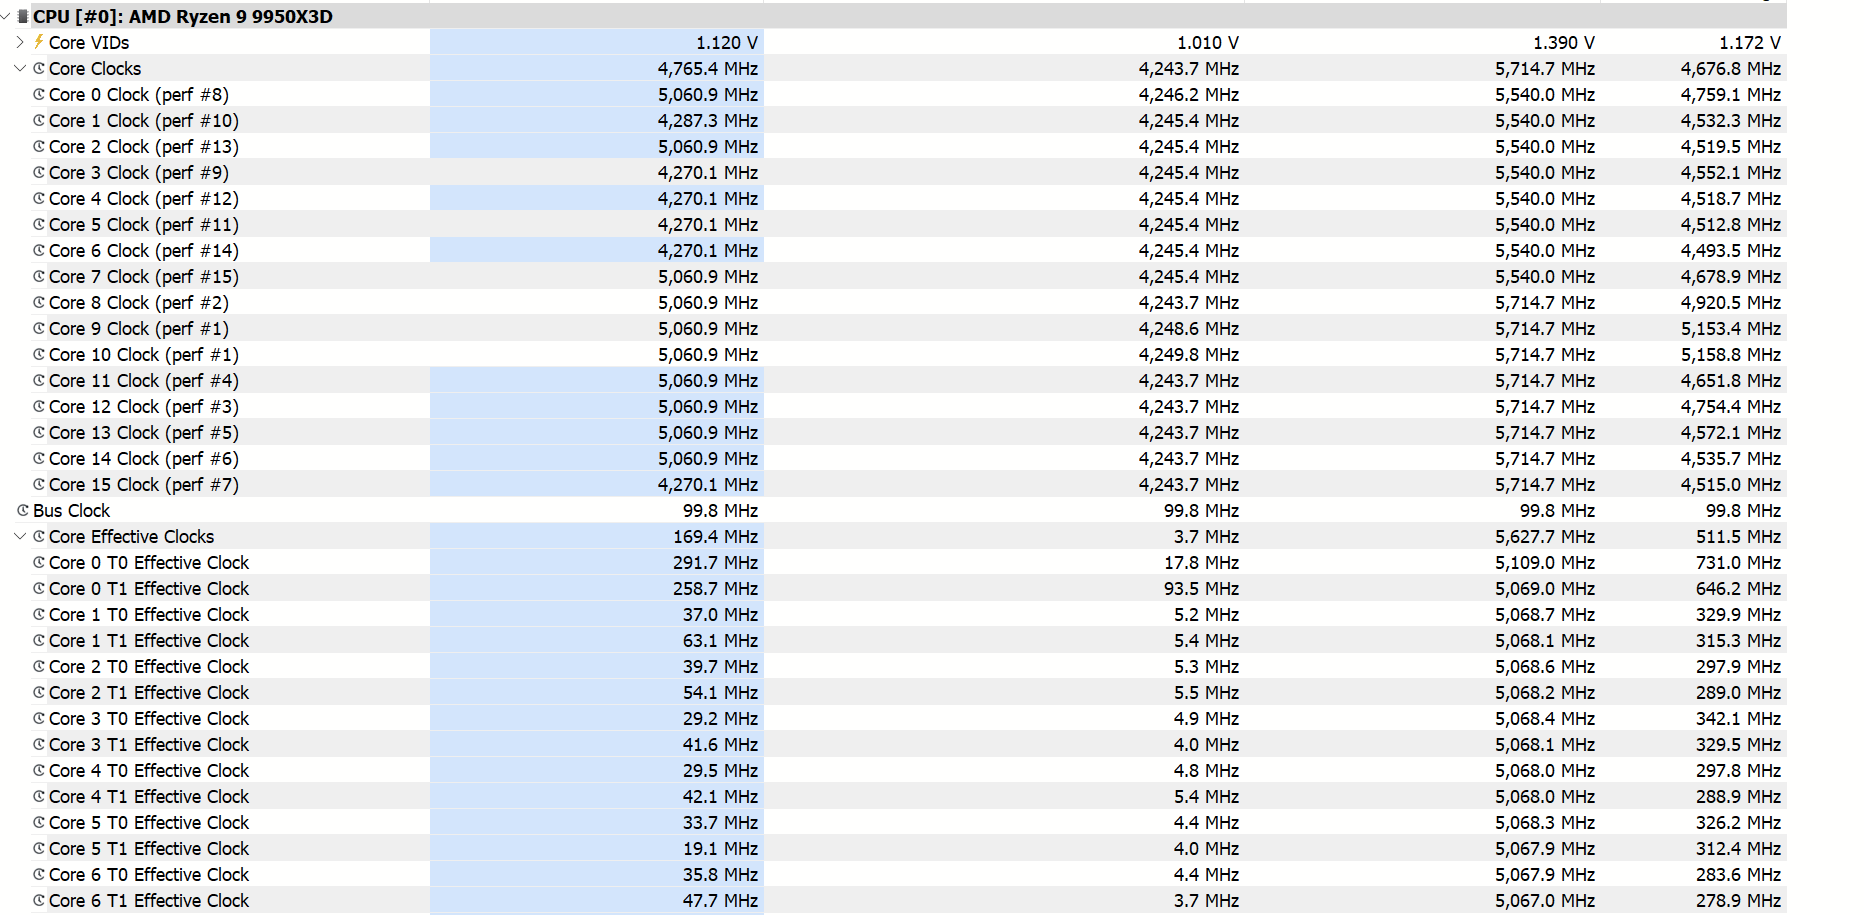Click the 5,627.7 MHz maximum Core Effective Clocks value

click(1544, 537)
